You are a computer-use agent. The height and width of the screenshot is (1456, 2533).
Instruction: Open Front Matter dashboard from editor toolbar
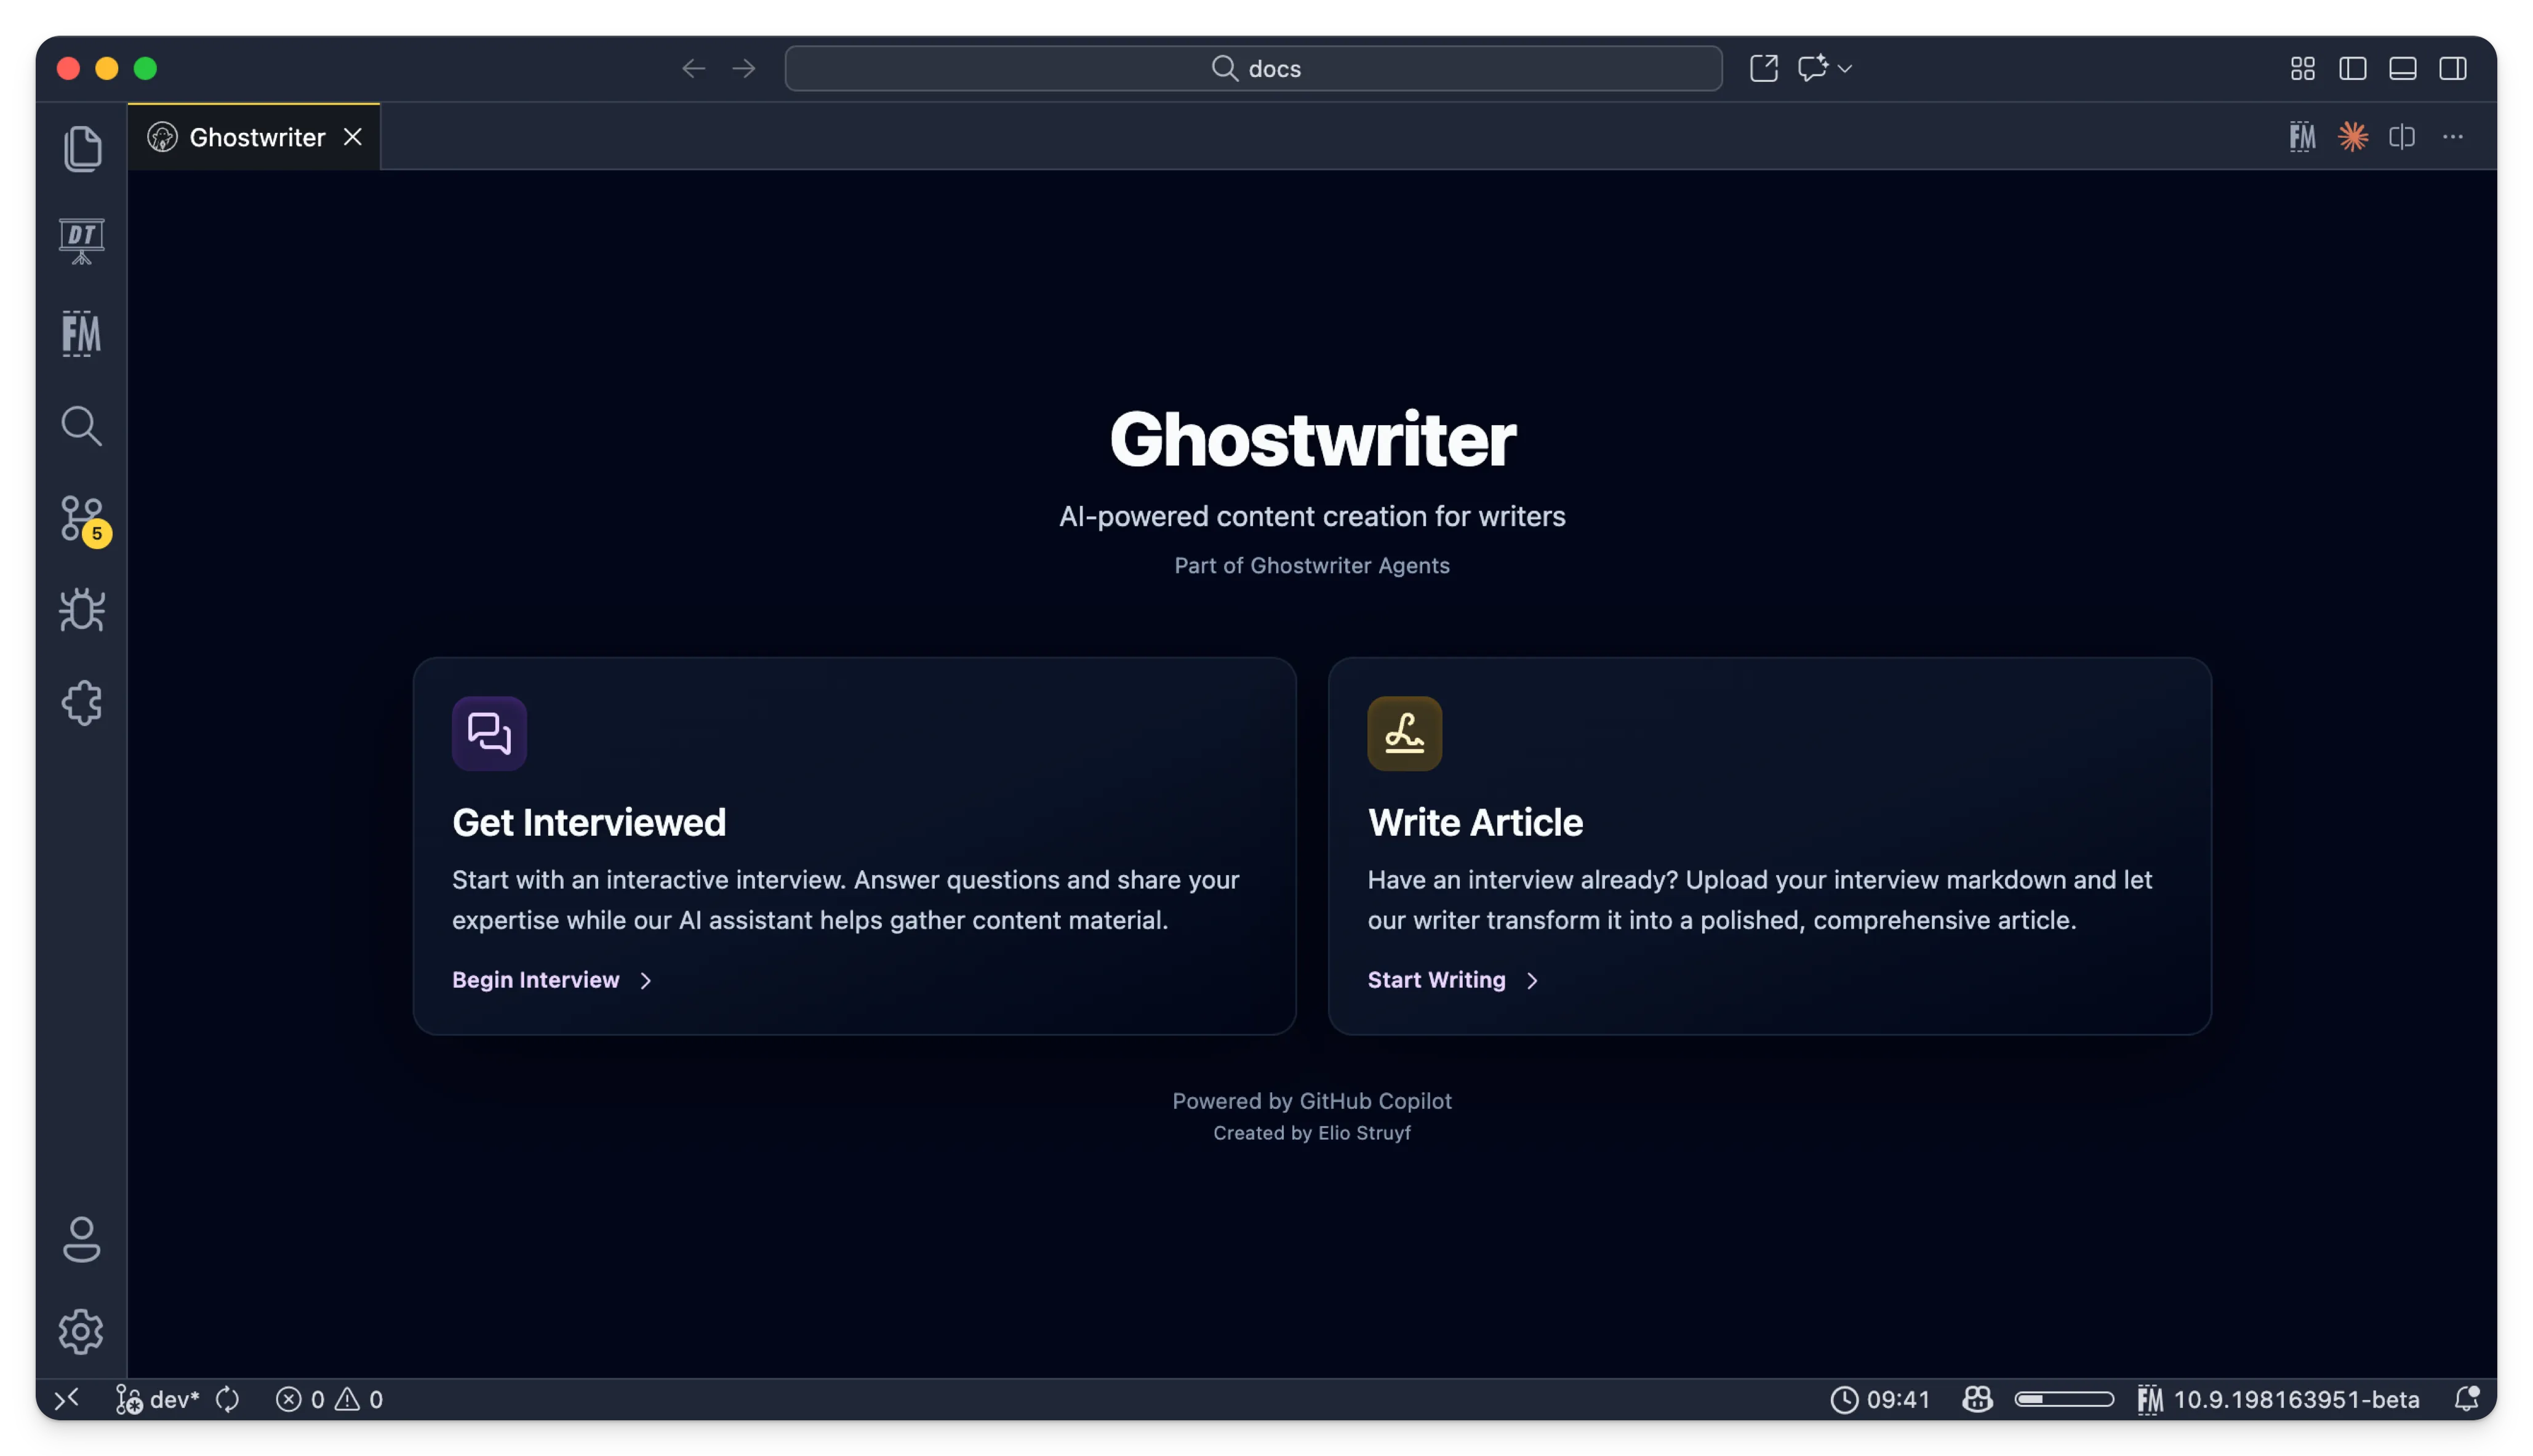coord(2302,137)
